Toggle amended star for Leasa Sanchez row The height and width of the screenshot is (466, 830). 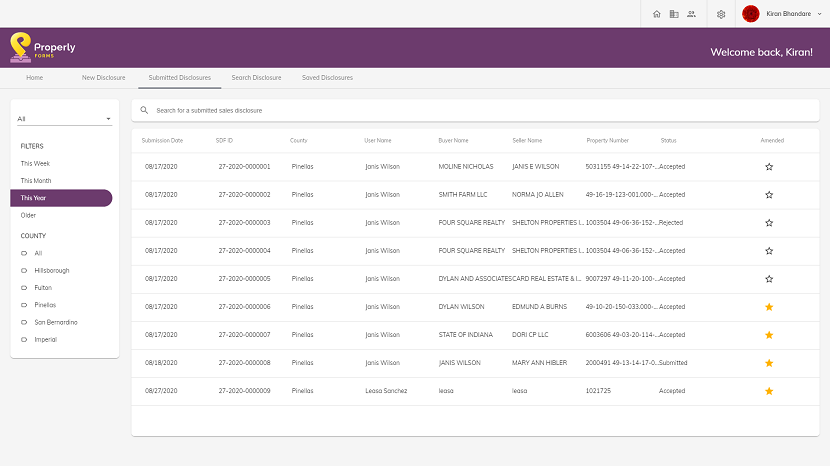(x=769, y=391)
